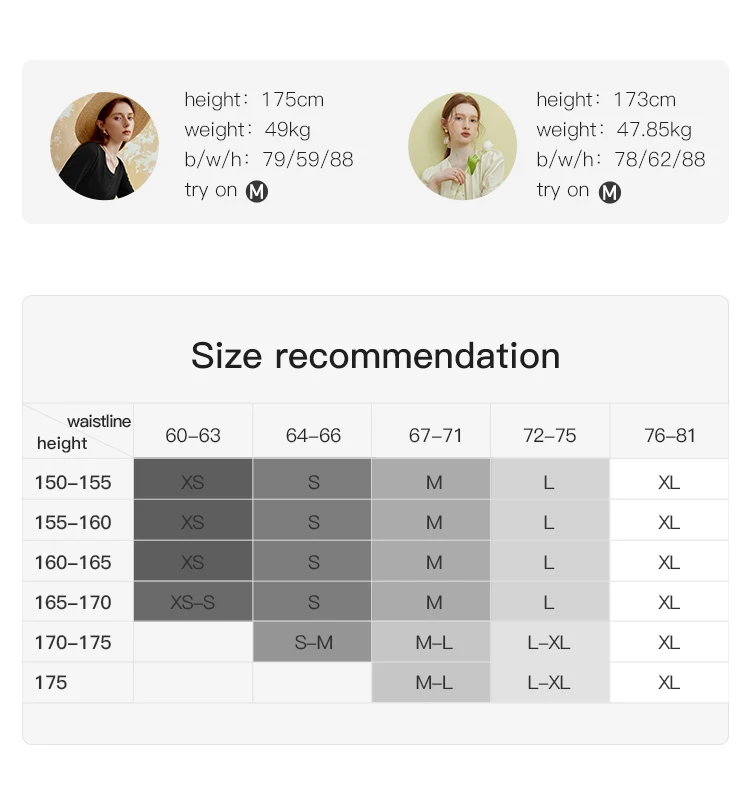Click the XS–S cell in 165–170 row

pyautogui.click(x=193, y=602)
